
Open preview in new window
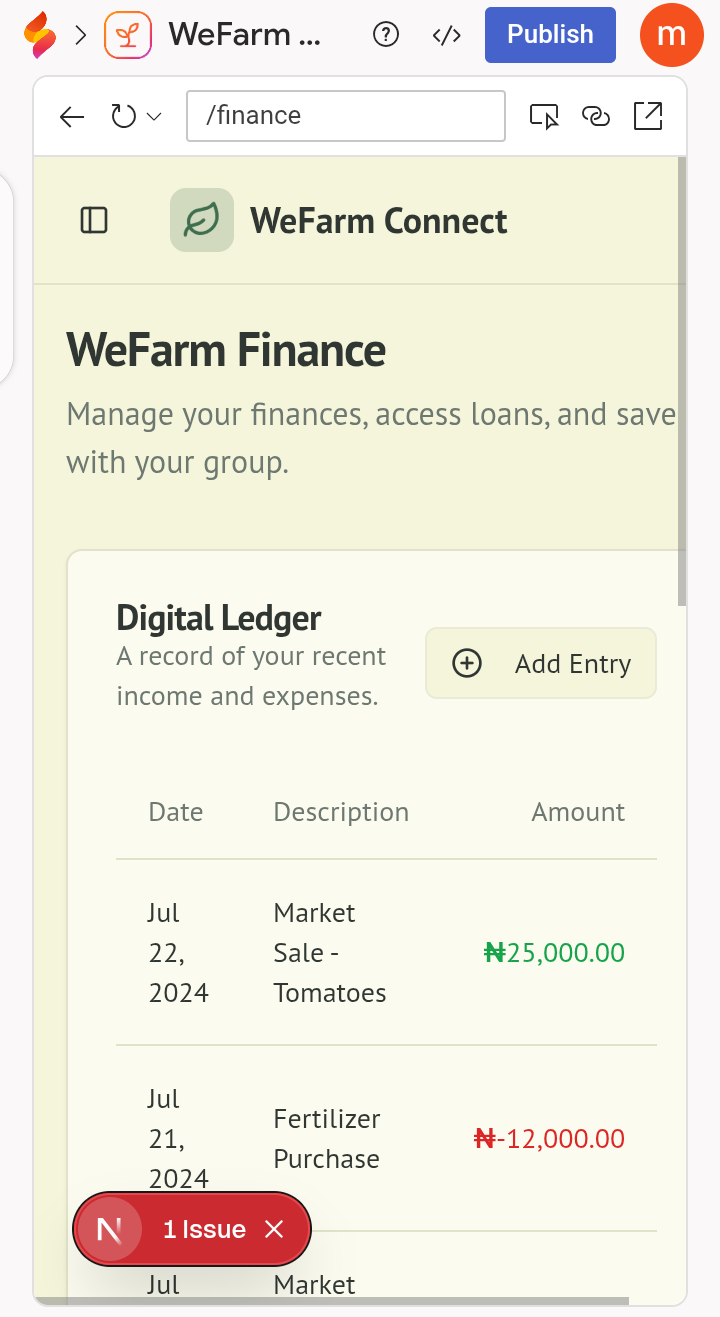pyautogui.click(x=648, y=116)
